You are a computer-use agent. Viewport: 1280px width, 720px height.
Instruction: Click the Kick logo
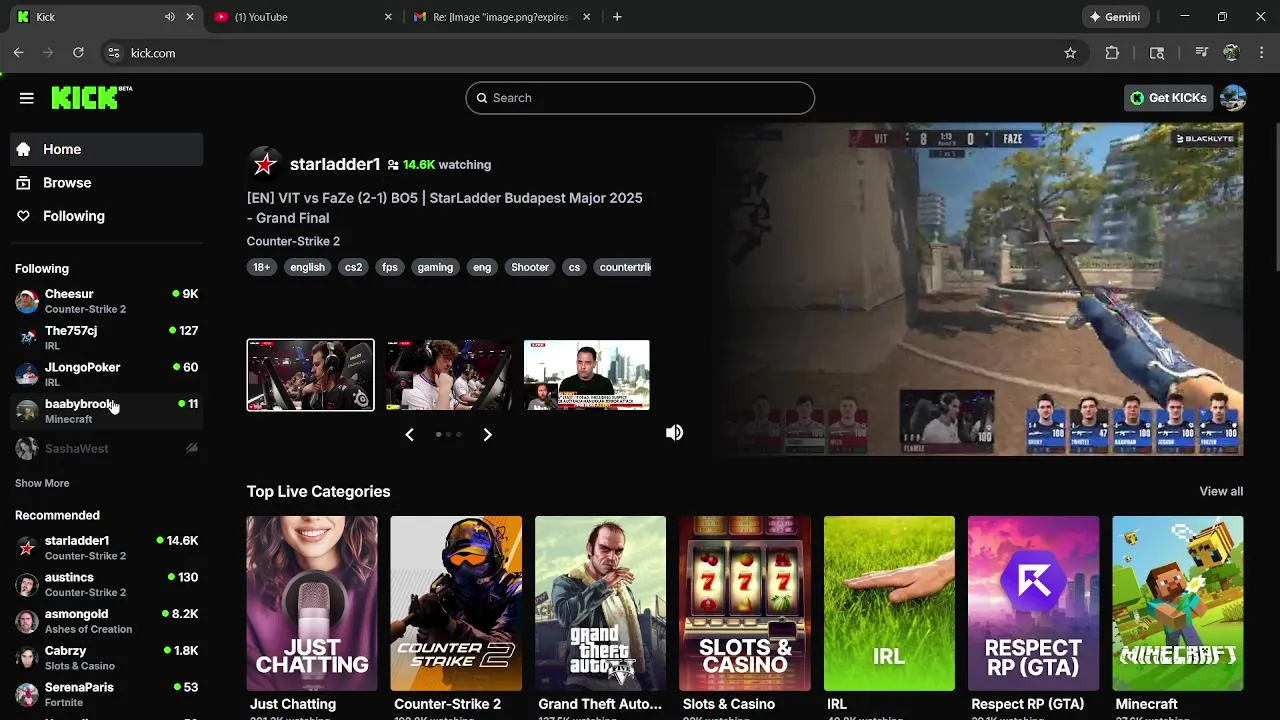pos(91,97)
